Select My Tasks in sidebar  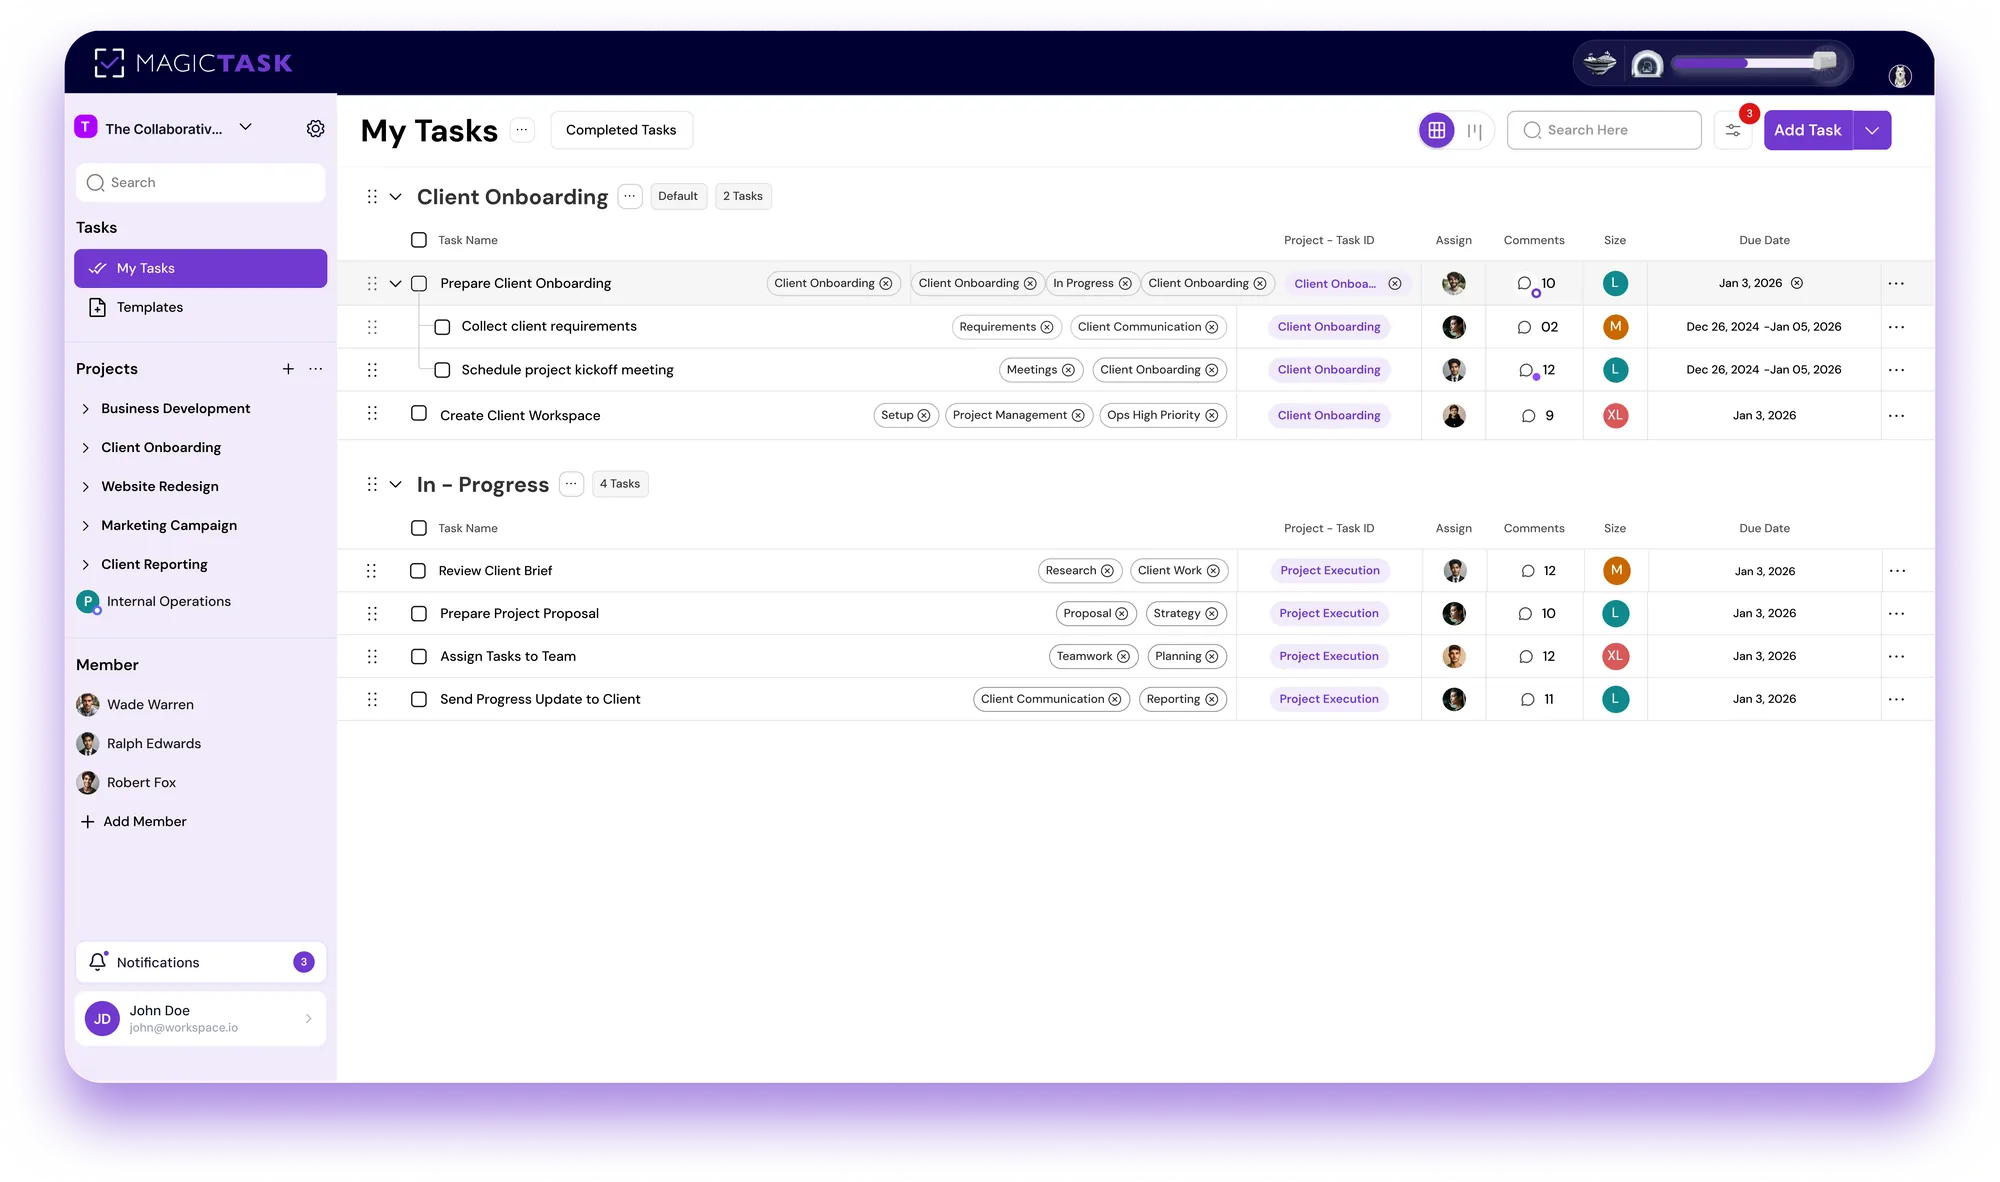pyautogui.click(x=200, y=268)
